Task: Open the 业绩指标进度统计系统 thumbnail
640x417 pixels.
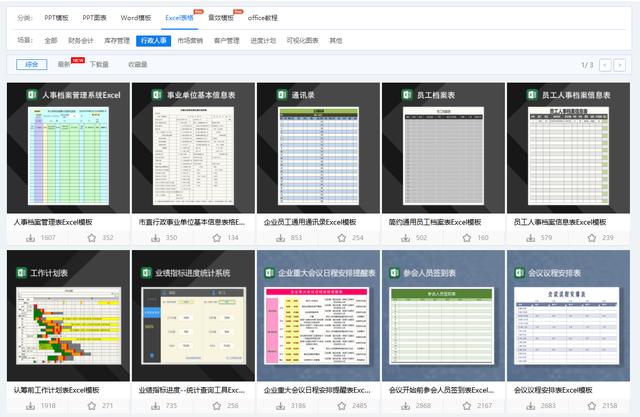Action: coord(193,316)
